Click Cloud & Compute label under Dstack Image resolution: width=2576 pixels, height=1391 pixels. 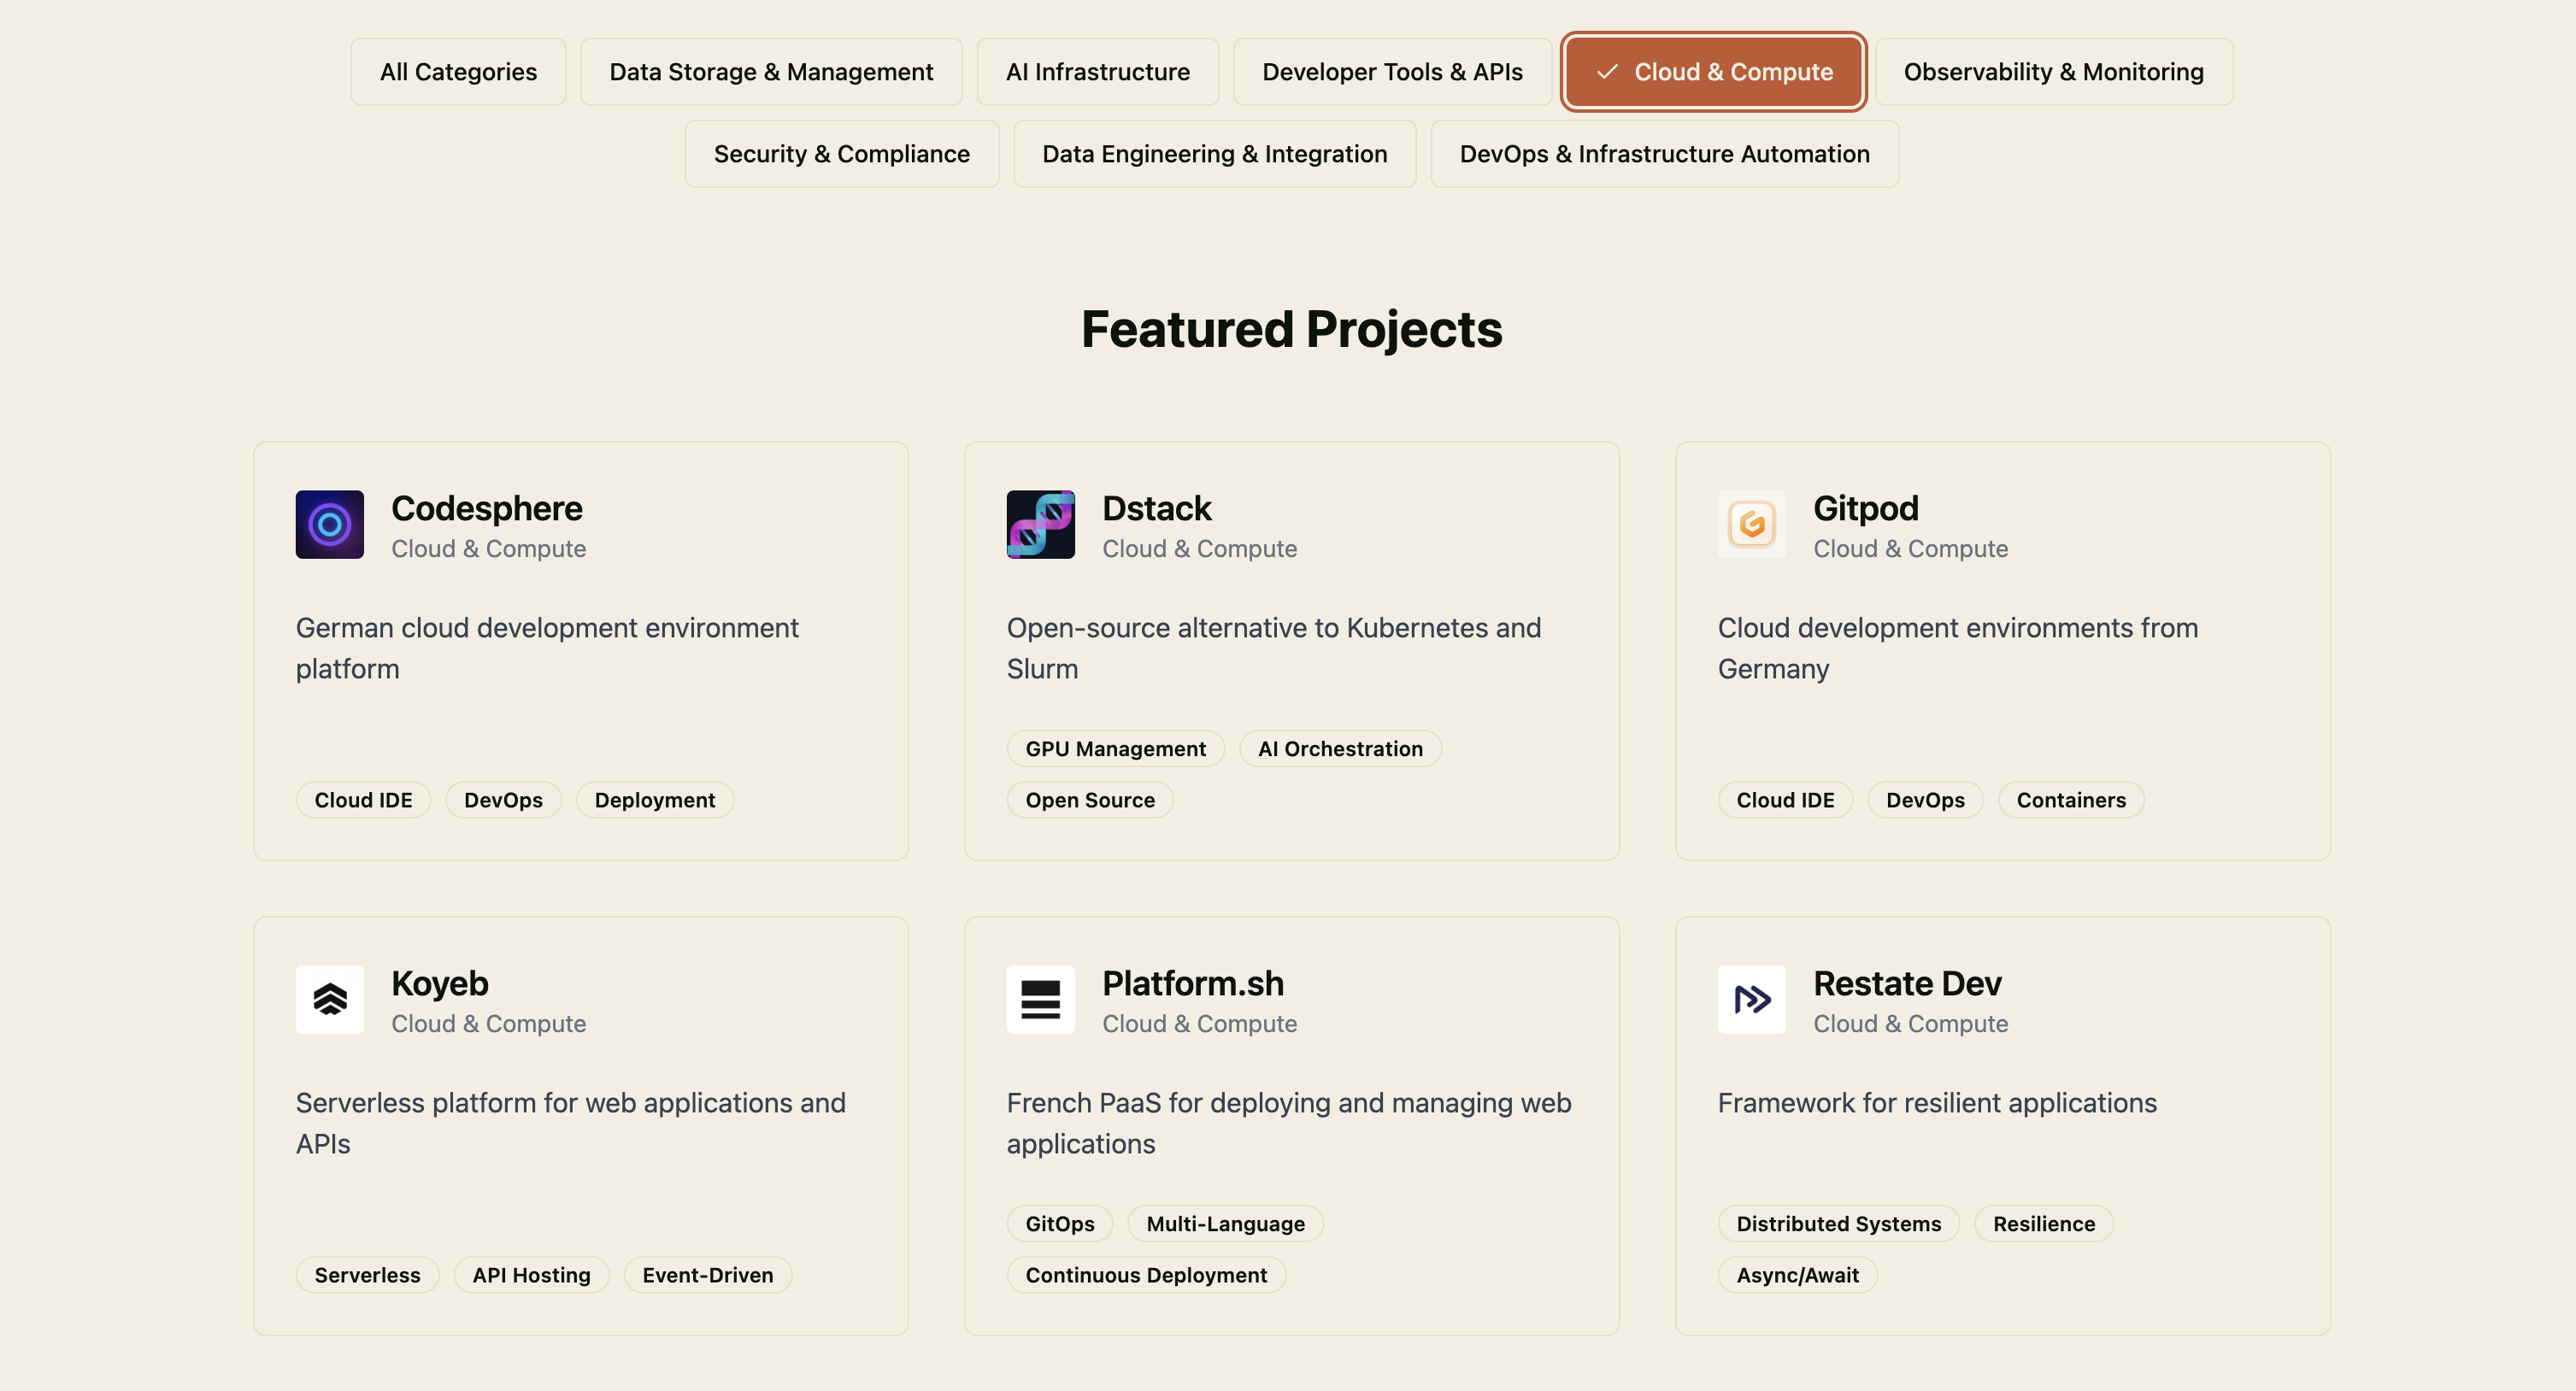(1199, 549)
